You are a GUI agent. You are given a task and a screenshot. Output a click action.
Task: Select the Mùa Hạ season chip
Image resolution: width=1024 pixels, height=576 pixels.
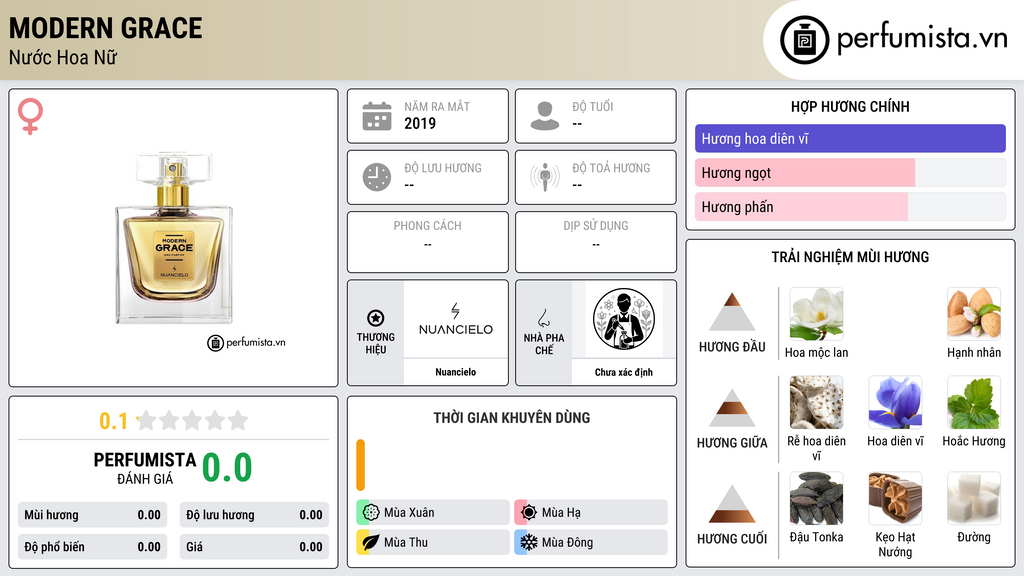click(591, 512)
